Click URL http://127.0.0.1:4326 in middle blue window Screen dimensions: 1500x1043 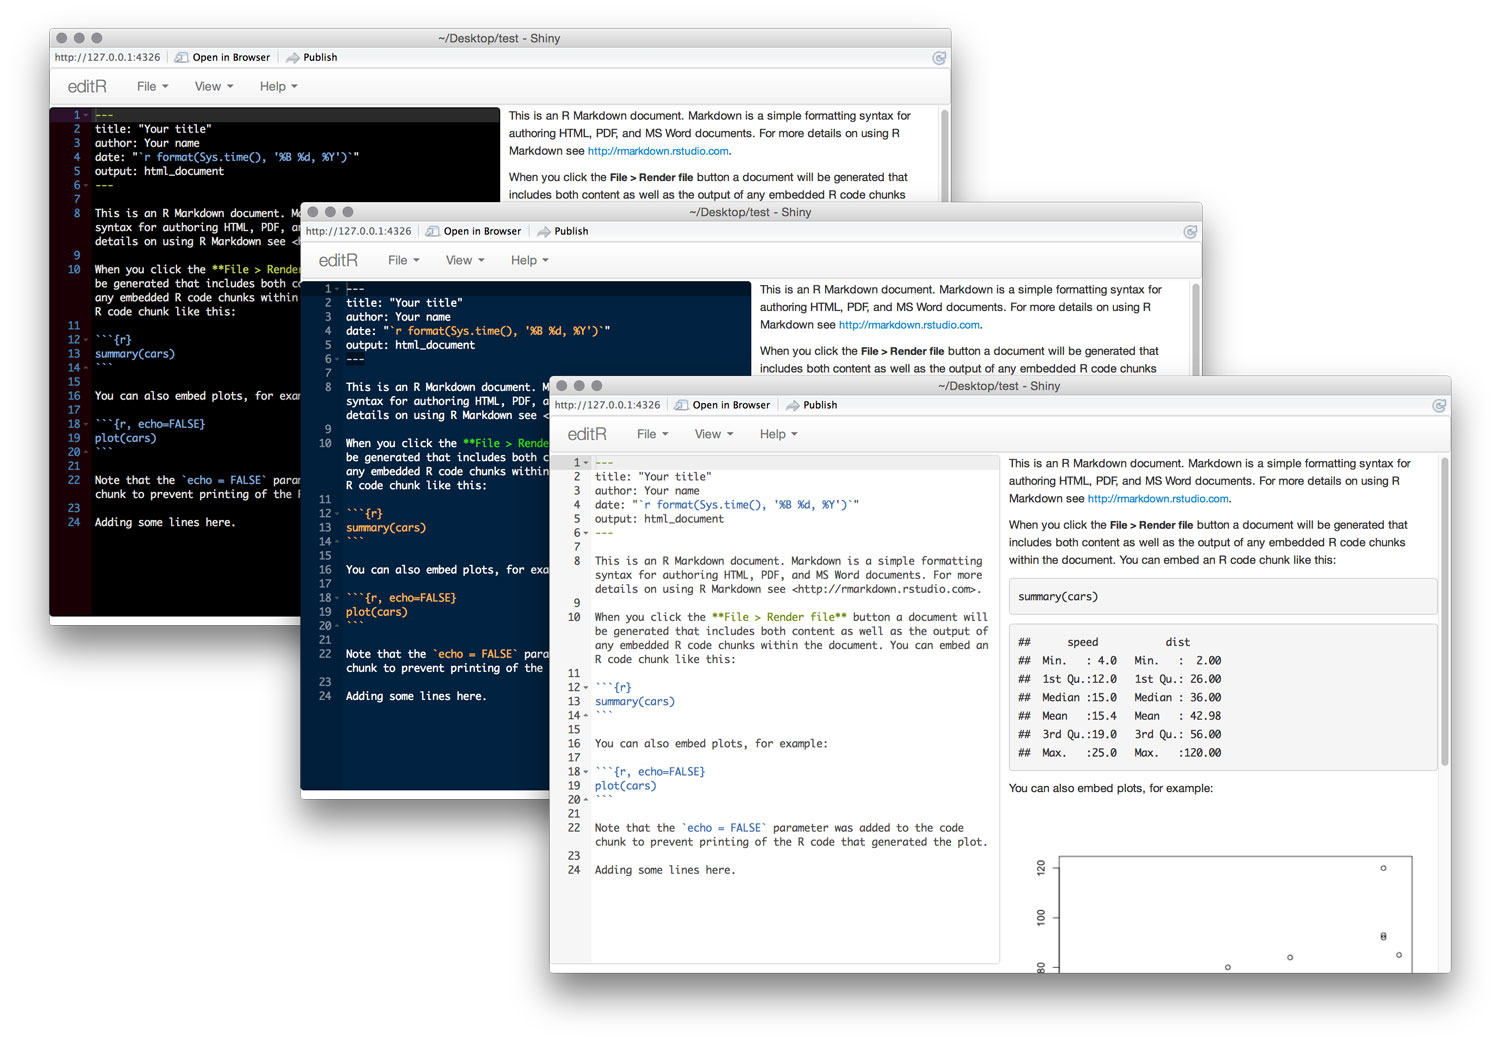[358, 231]
